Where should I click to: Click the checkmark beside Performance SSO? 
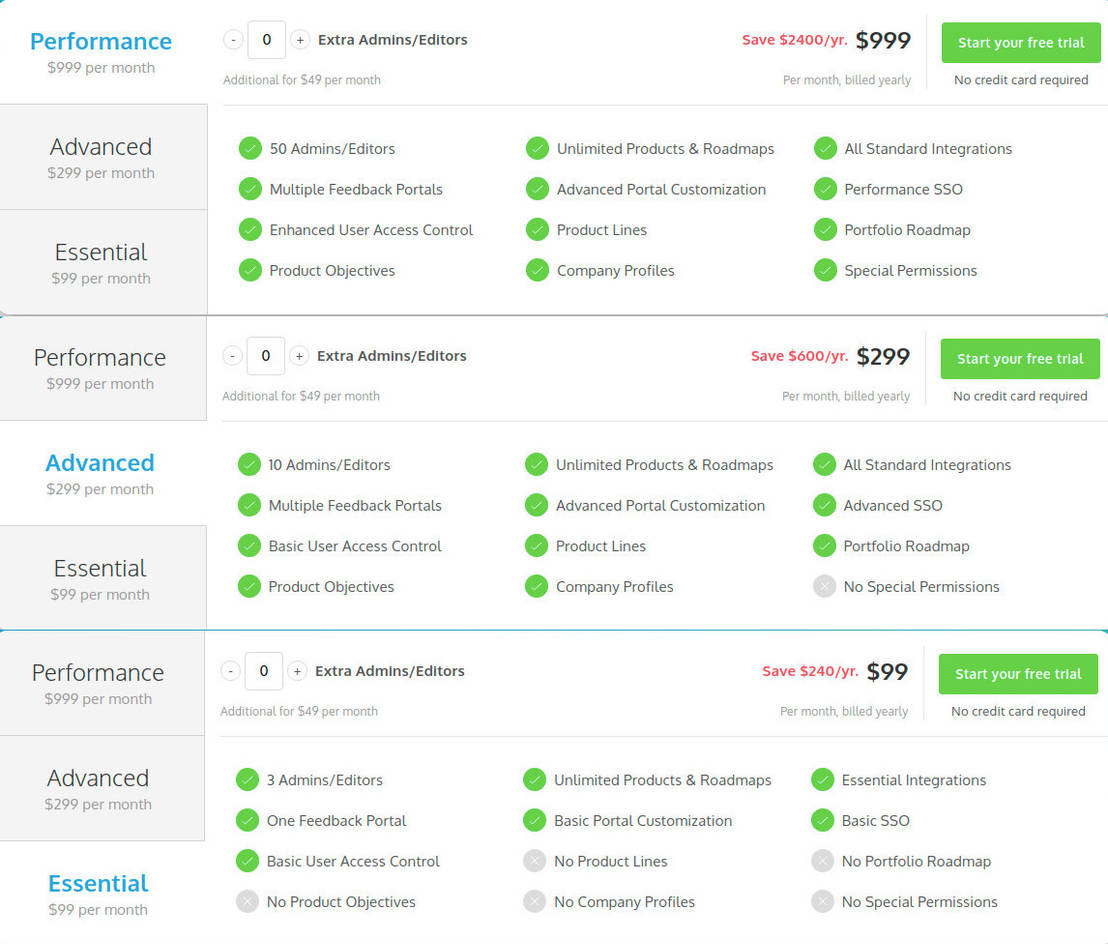pyautogui.click(x=825, y=189)
